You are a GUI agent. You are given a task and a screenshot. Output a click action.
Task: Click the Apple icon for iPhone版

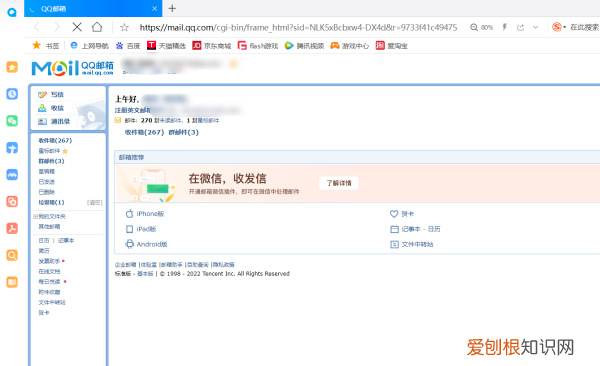[129, 214]
